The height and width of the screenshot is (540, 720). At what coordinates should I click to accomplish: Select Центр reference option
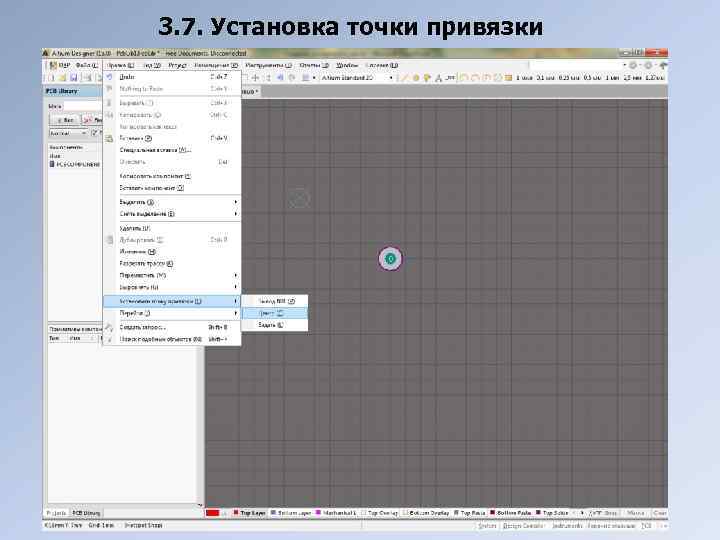coord(275,313)
